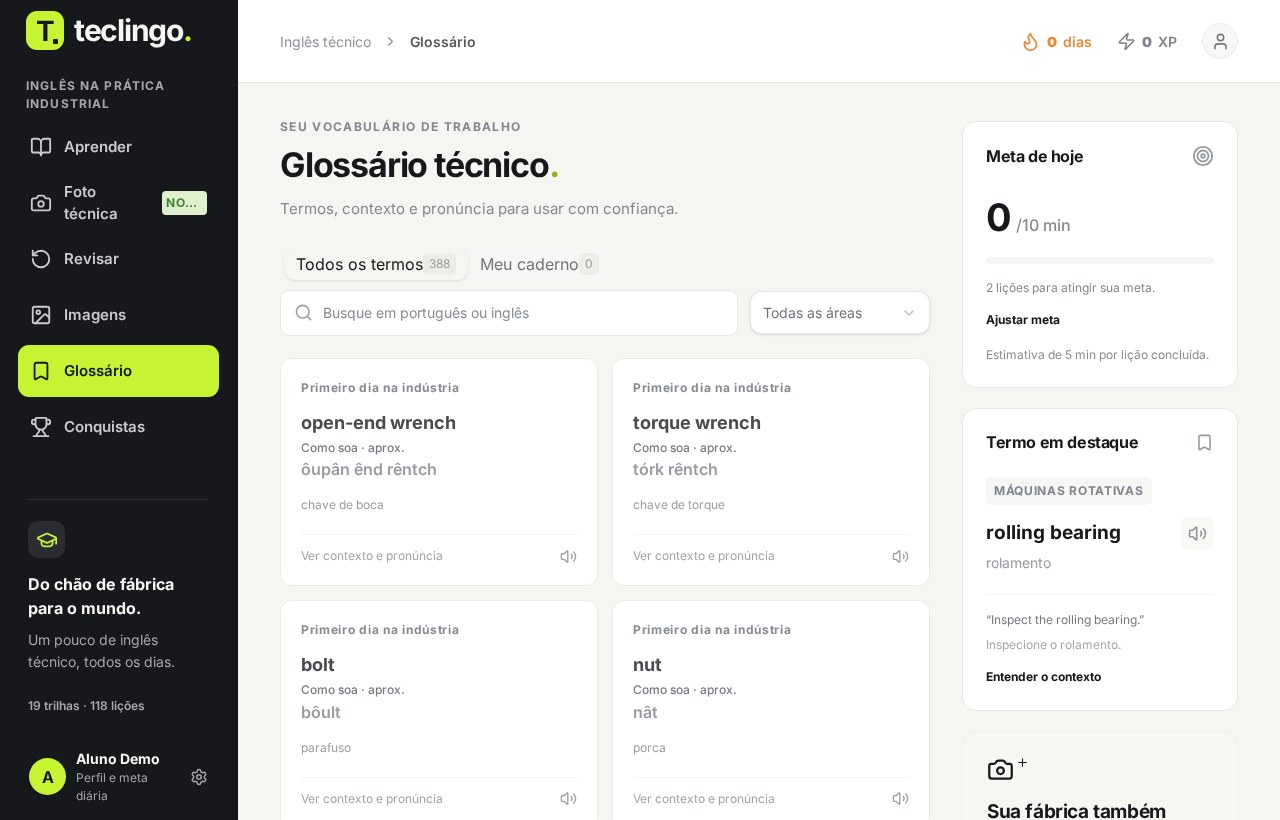
Task: Open the Todas as áreas dropdown
Action: tap(840, 313)
